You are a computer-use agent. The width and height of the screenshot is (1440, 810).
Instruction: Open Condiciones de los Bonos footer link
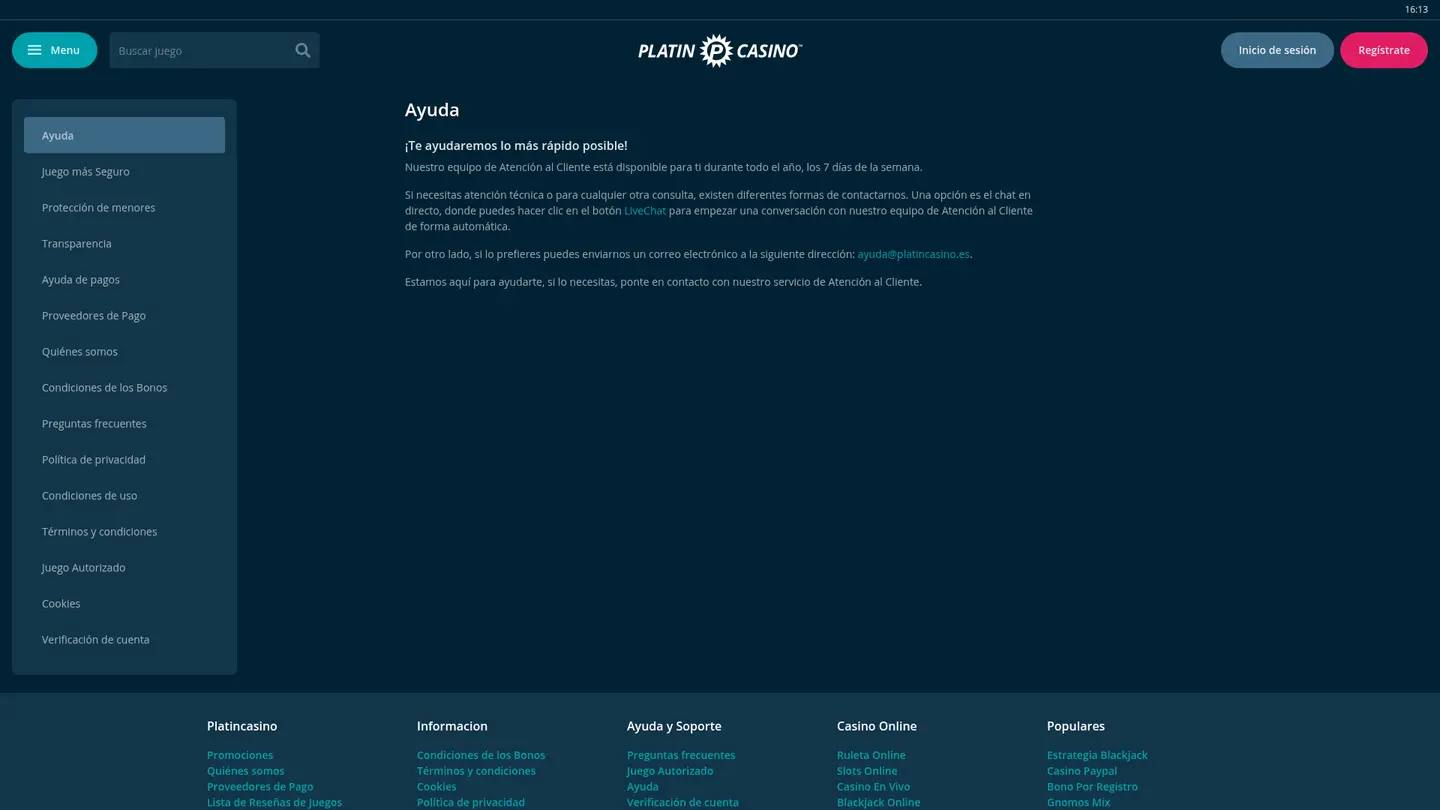pyautogui.click(x=481, y=755)
